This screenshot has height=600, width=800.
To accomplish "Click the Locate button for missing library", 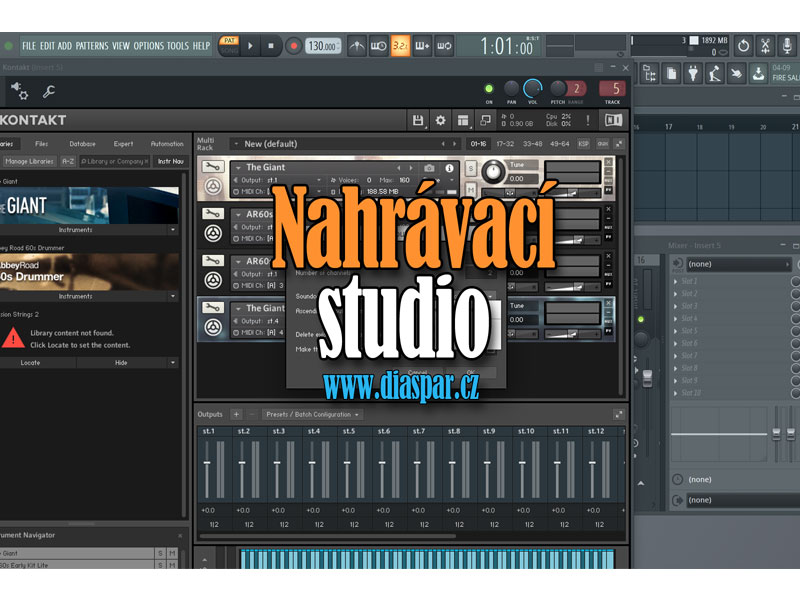I will click(x=31, y=362).
